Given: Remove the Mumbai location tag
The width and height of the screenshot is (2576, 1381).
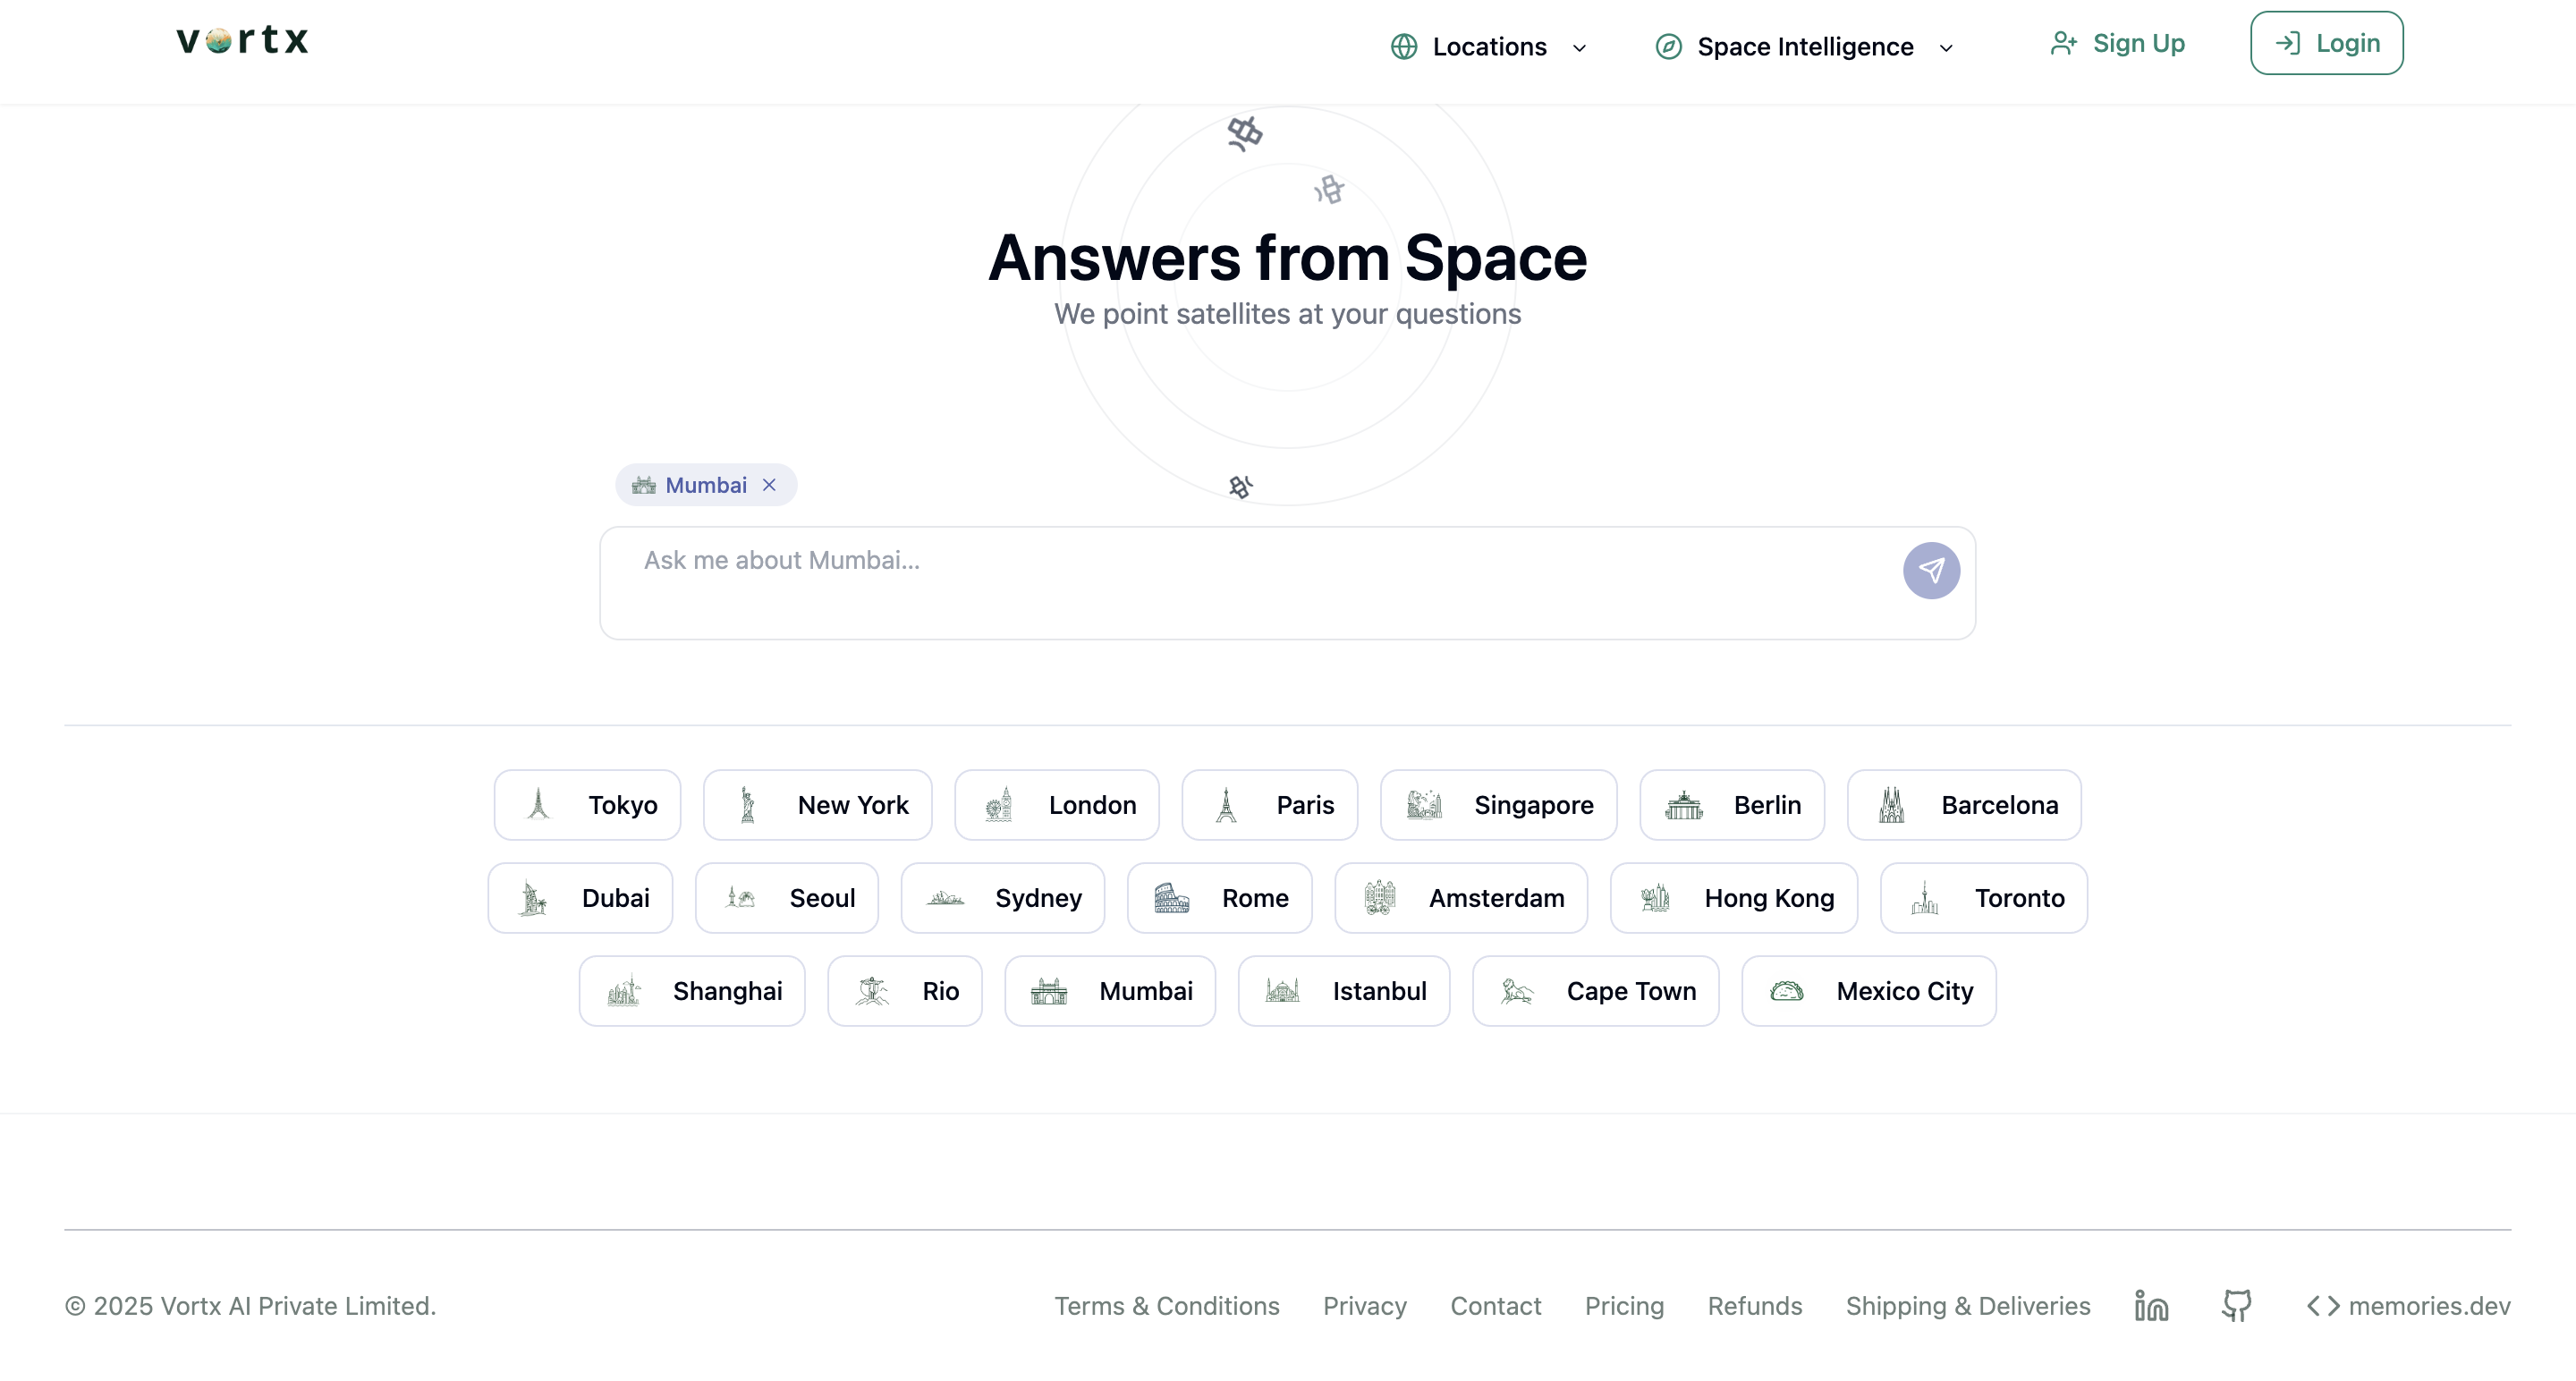Looking at the screenshot, I should [769, 485].
